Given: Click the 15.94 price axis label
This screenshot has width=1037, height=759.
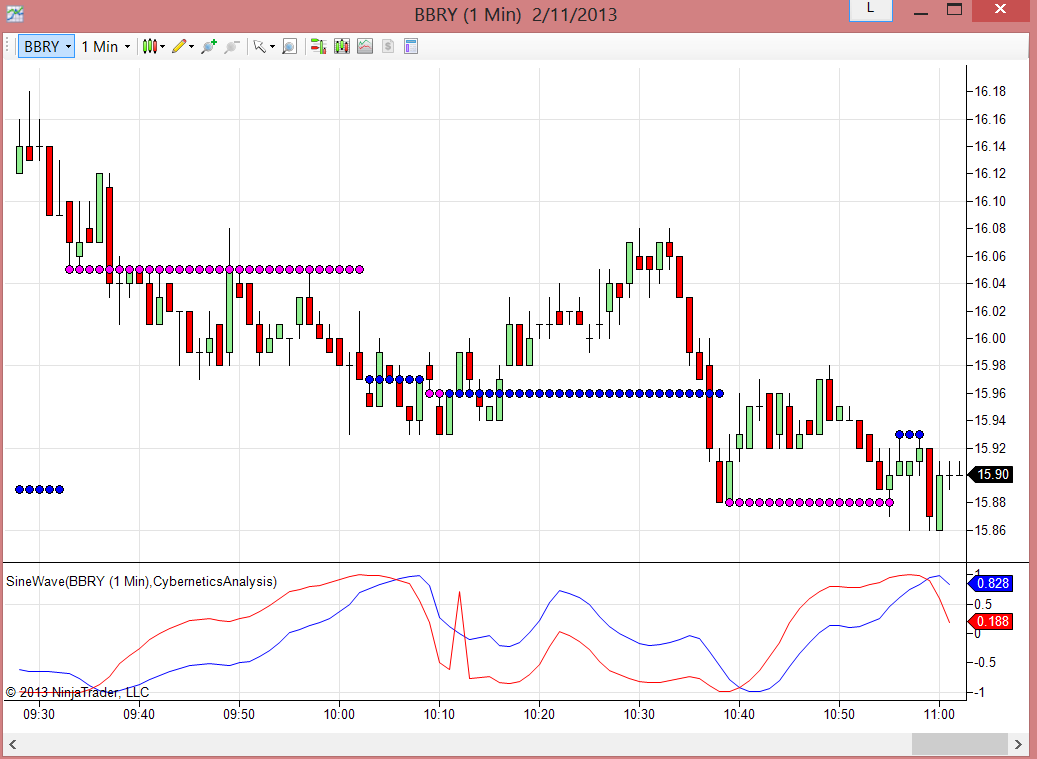Looking at the screenshot, I should coord(990,420).
